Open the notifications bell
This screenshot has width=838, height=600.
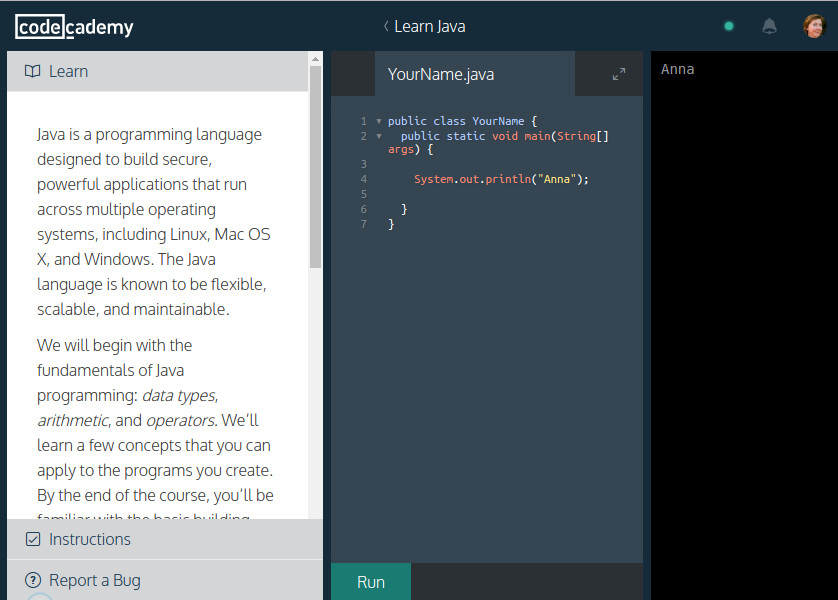pos(769,26)
